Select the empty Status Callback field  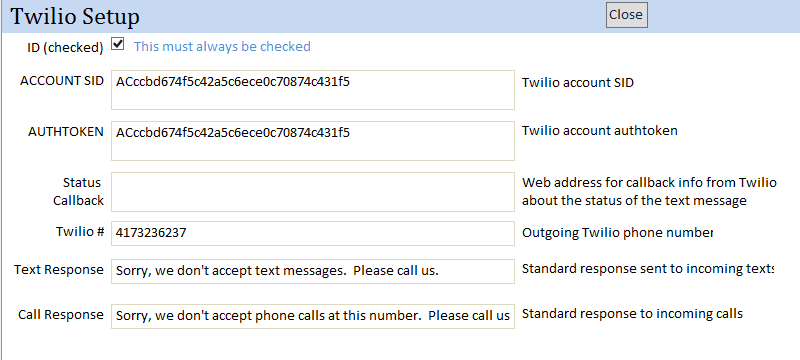pos(313,192)
